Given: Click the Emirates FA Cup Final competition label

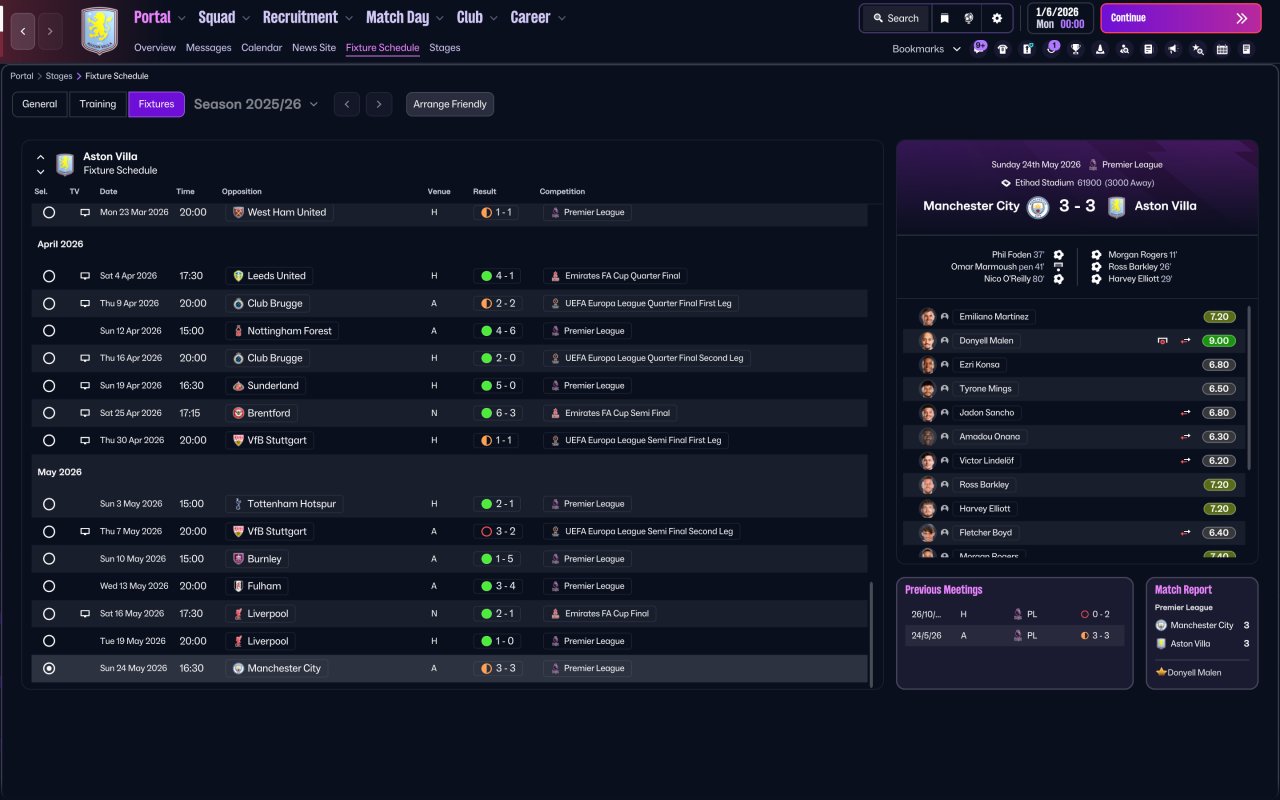Looking at the screenshot, I should point(600,614).
